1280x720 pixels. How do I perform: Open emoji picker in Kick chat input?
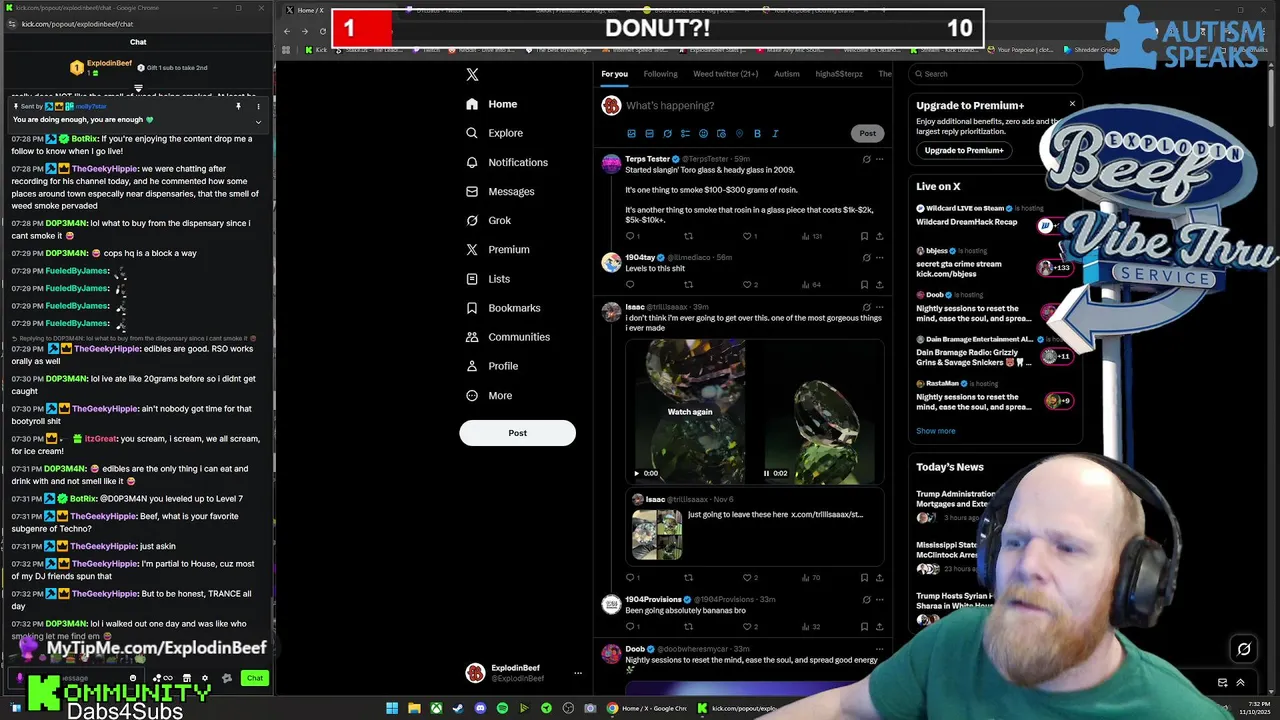tap(132, 678)
